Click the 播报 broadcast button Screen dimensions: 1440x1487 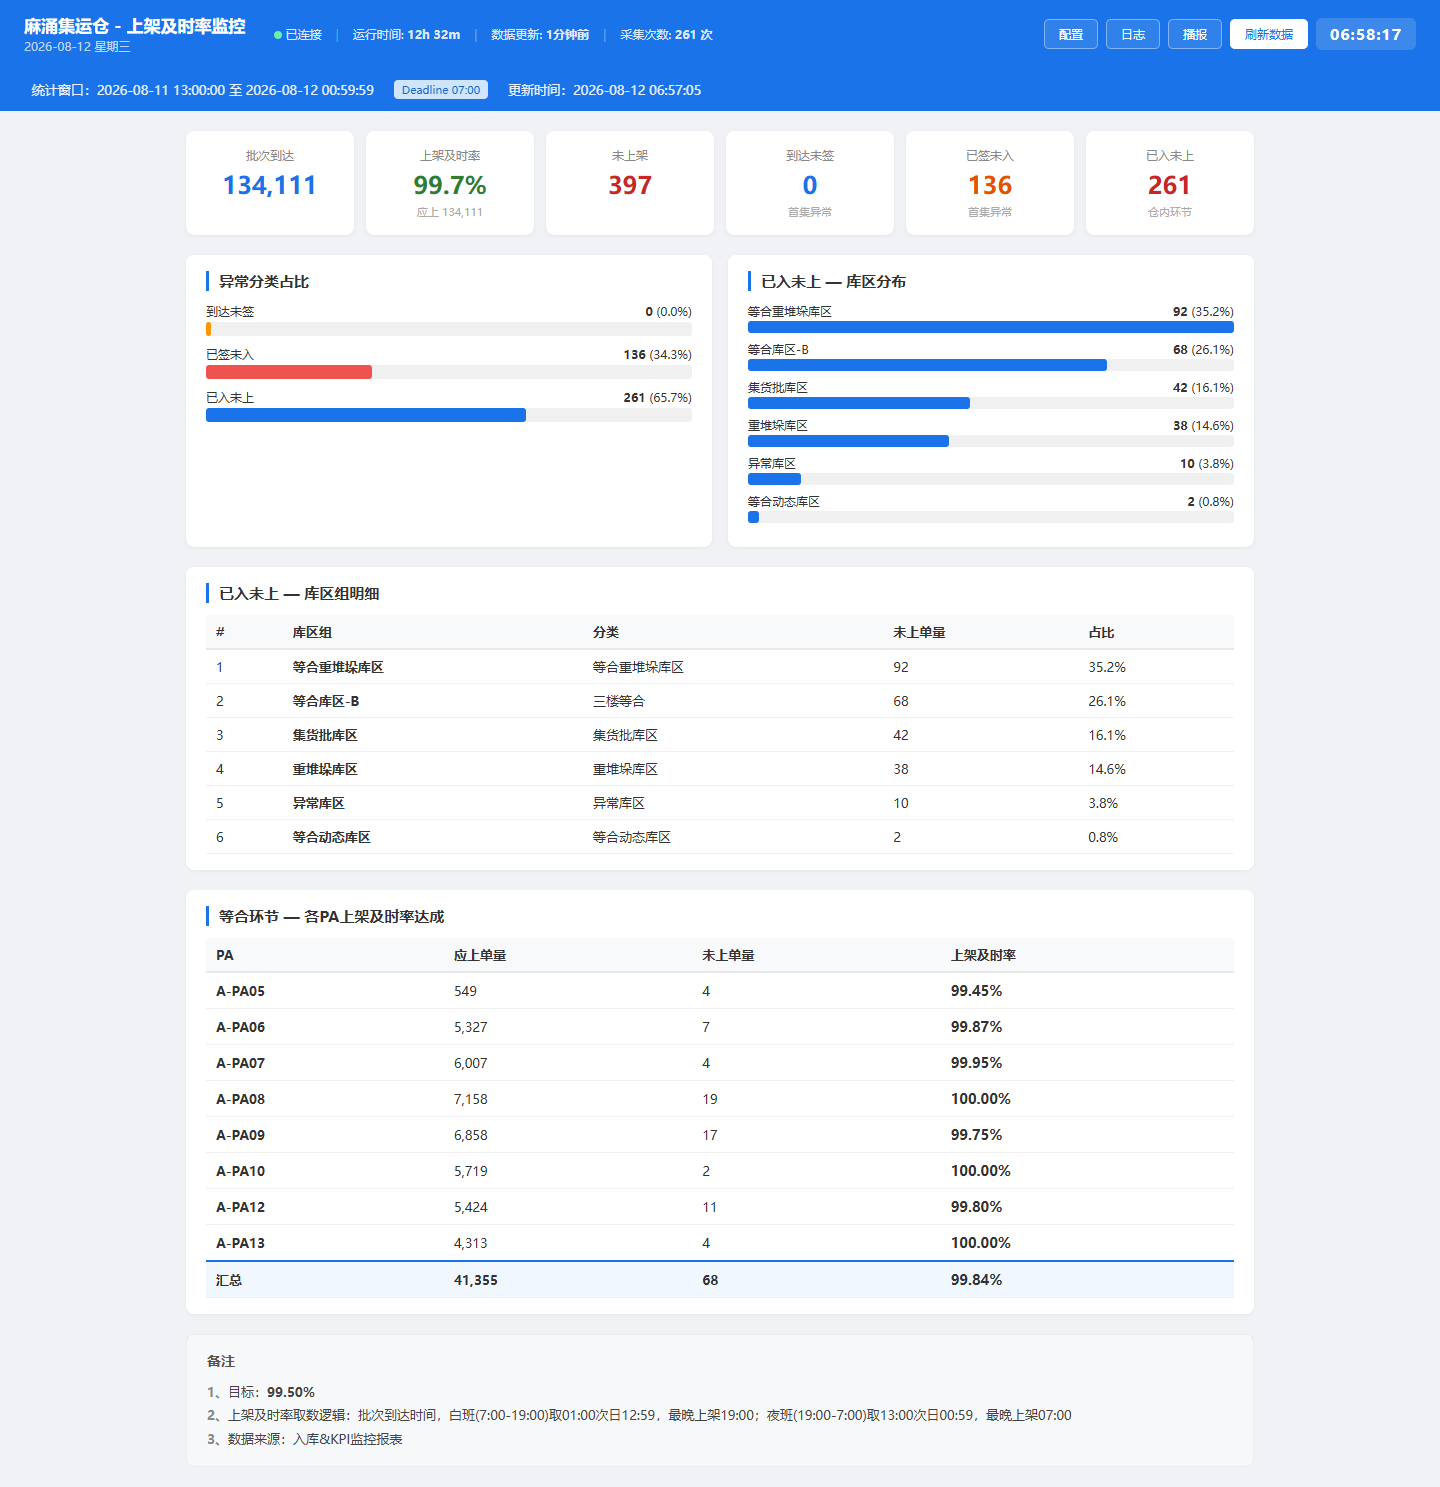pos(1195,34)
